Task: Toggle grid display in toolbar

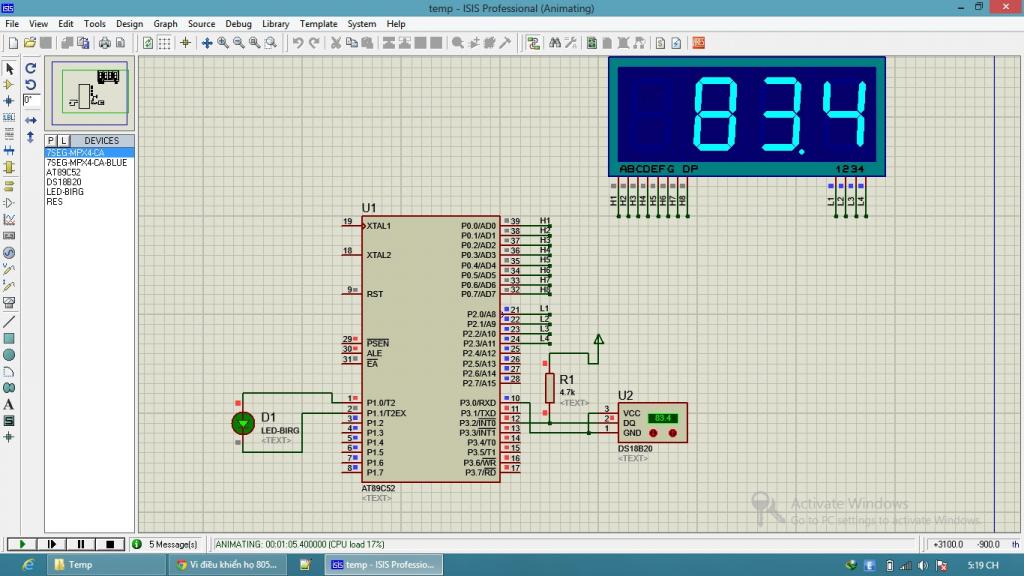Action: [x=164, y=43]
